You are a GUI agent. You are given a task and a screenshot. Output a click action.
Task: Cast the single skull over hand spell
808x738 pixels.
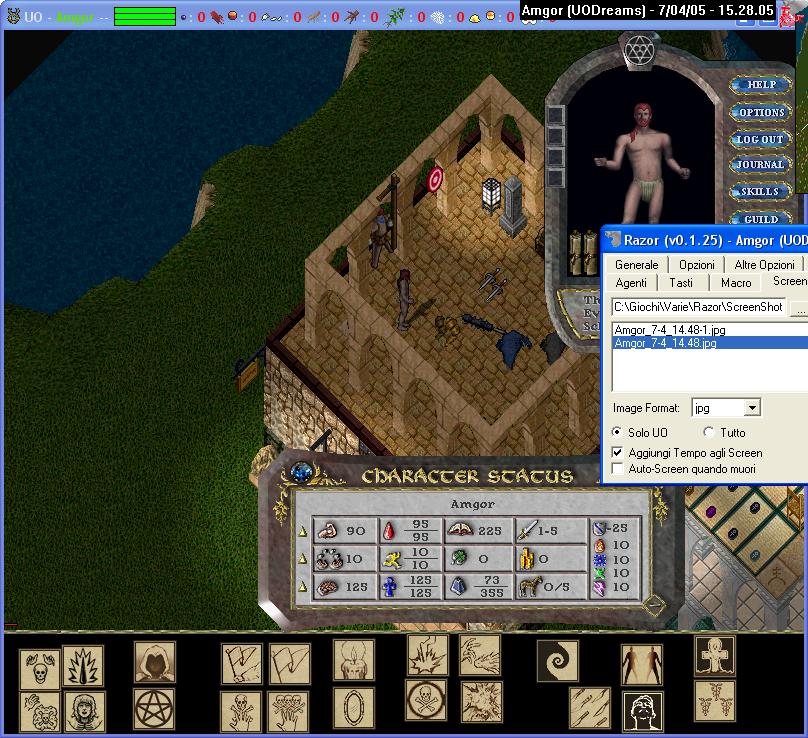click(241, 712)
